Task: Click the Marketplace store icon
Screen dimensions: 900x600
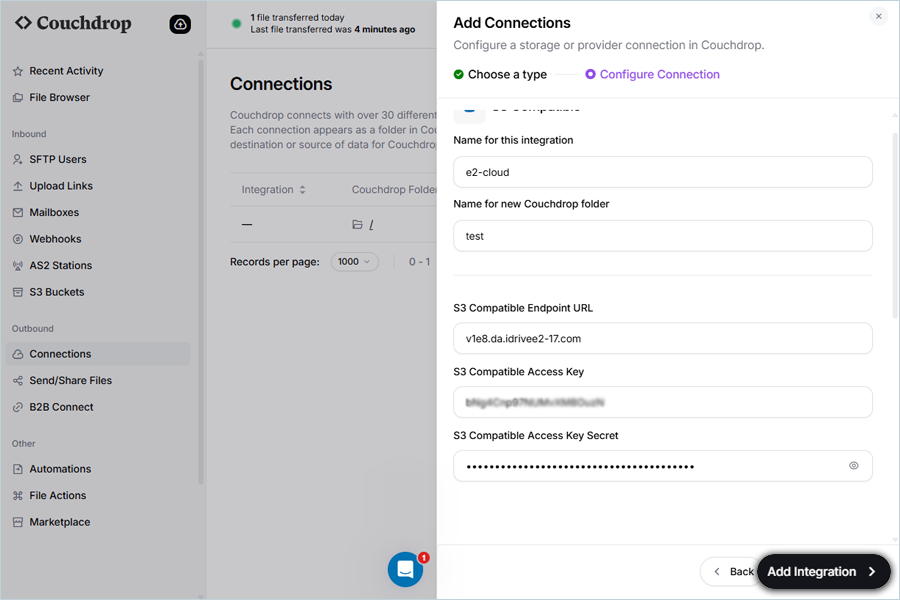Action: [18, 522]
